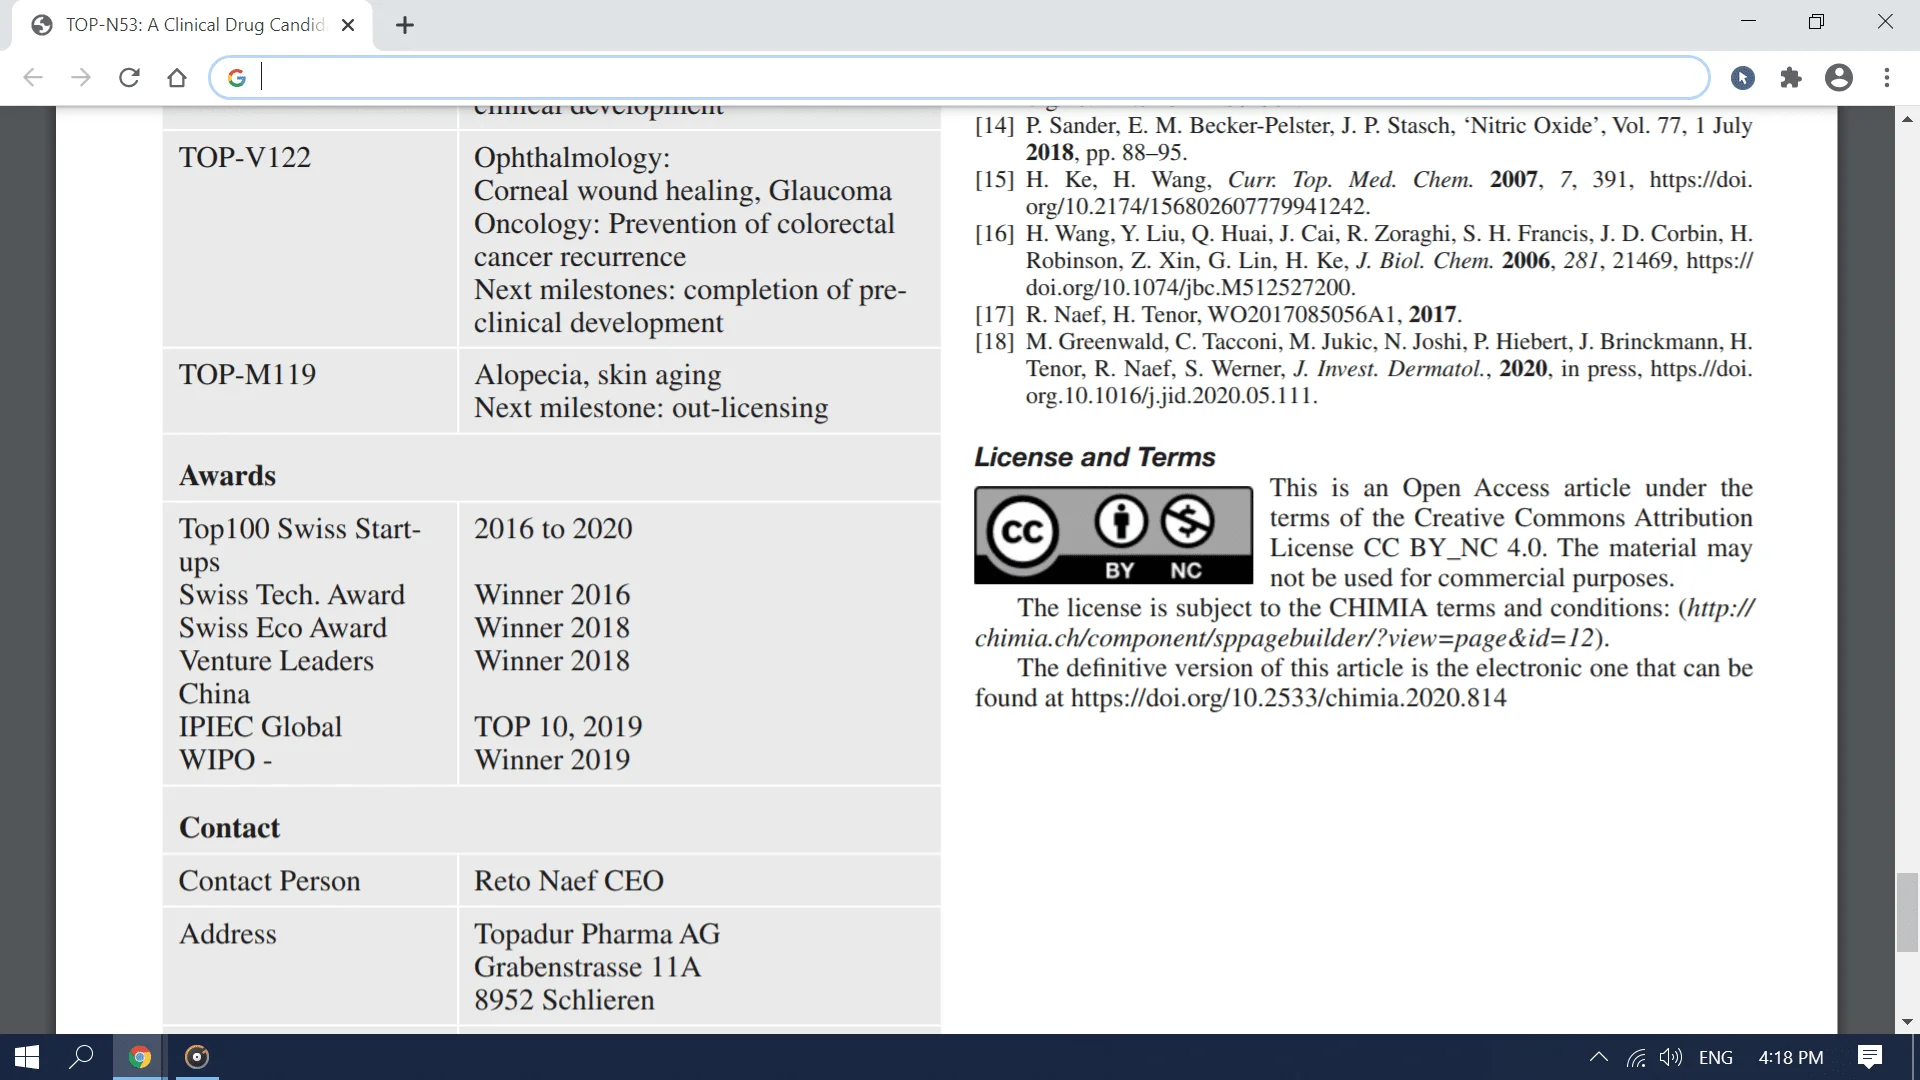The image size is (1920, 1080).
Task: Open the blue cursor extension icon
Action: coord(1743,78)
